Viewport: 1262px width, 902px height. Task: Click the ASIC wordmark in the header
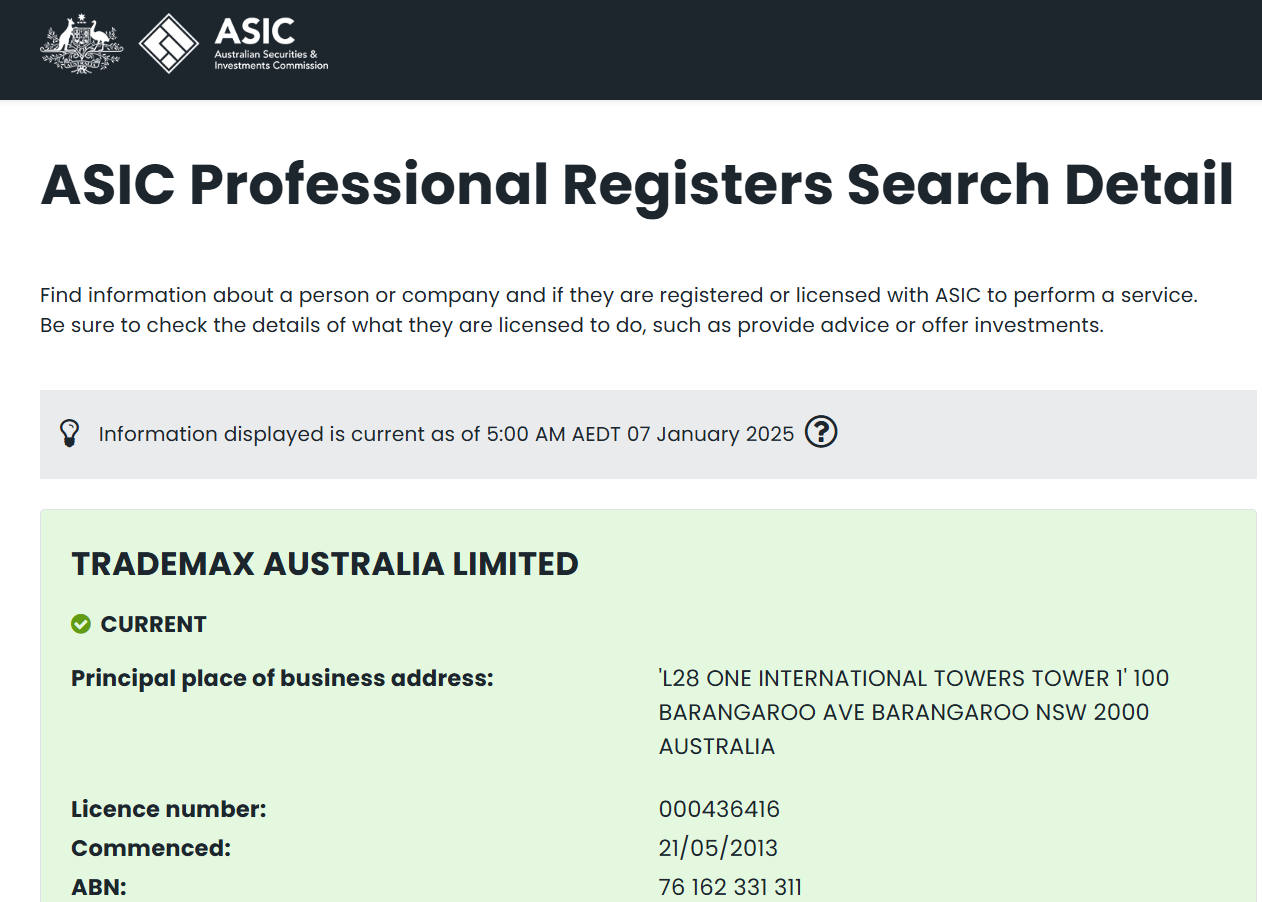[254, 32]
